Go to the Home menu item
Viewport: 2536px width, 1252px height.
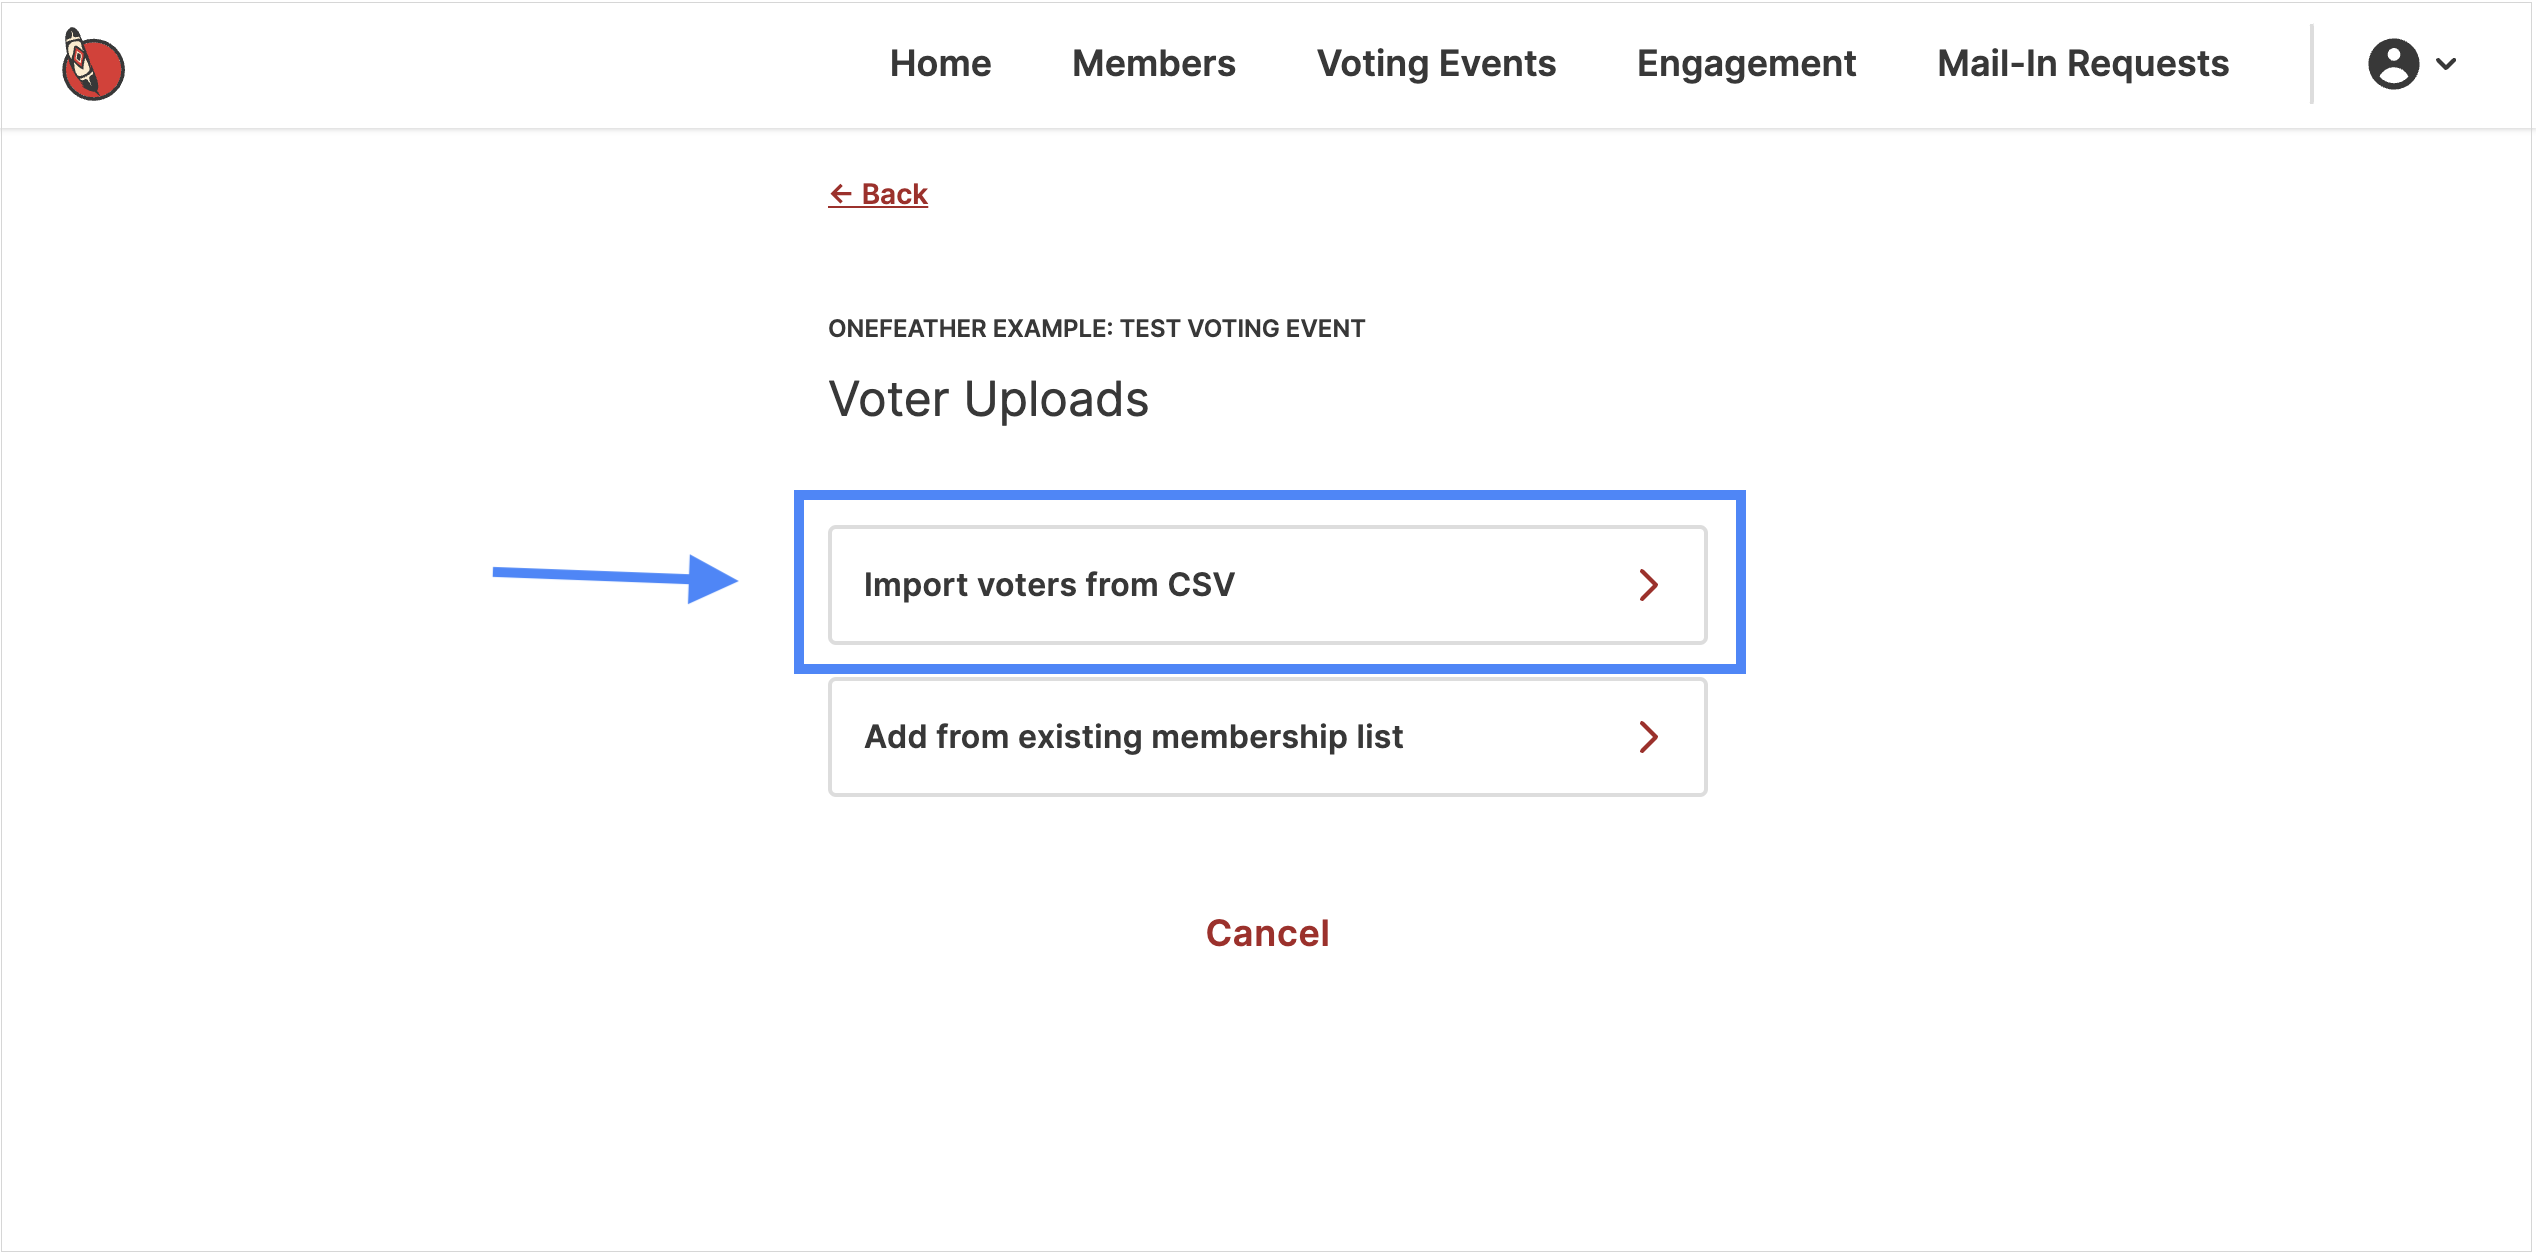coord(940,64)
